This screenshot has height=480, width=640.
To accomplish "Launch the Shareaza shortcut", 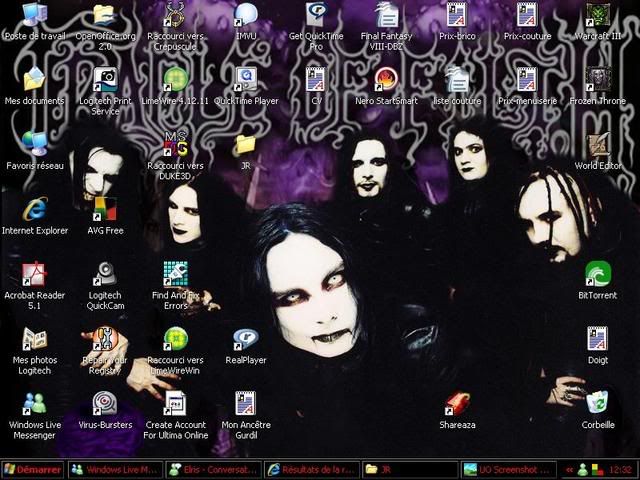I will coord(457,403).
